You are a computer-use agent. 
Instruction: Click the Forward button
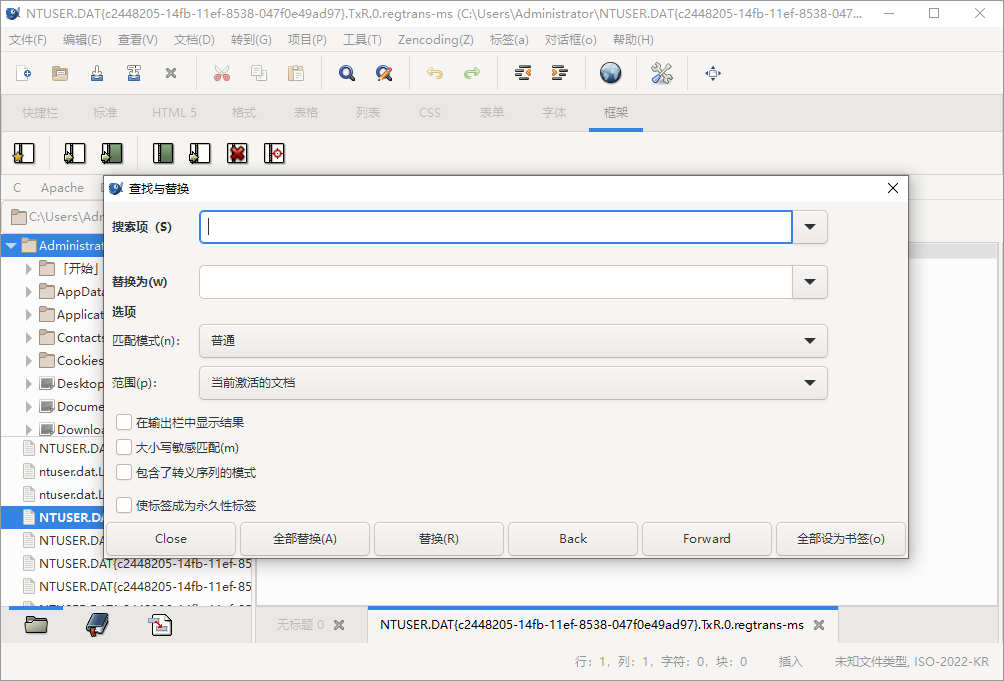click(707, 539)
